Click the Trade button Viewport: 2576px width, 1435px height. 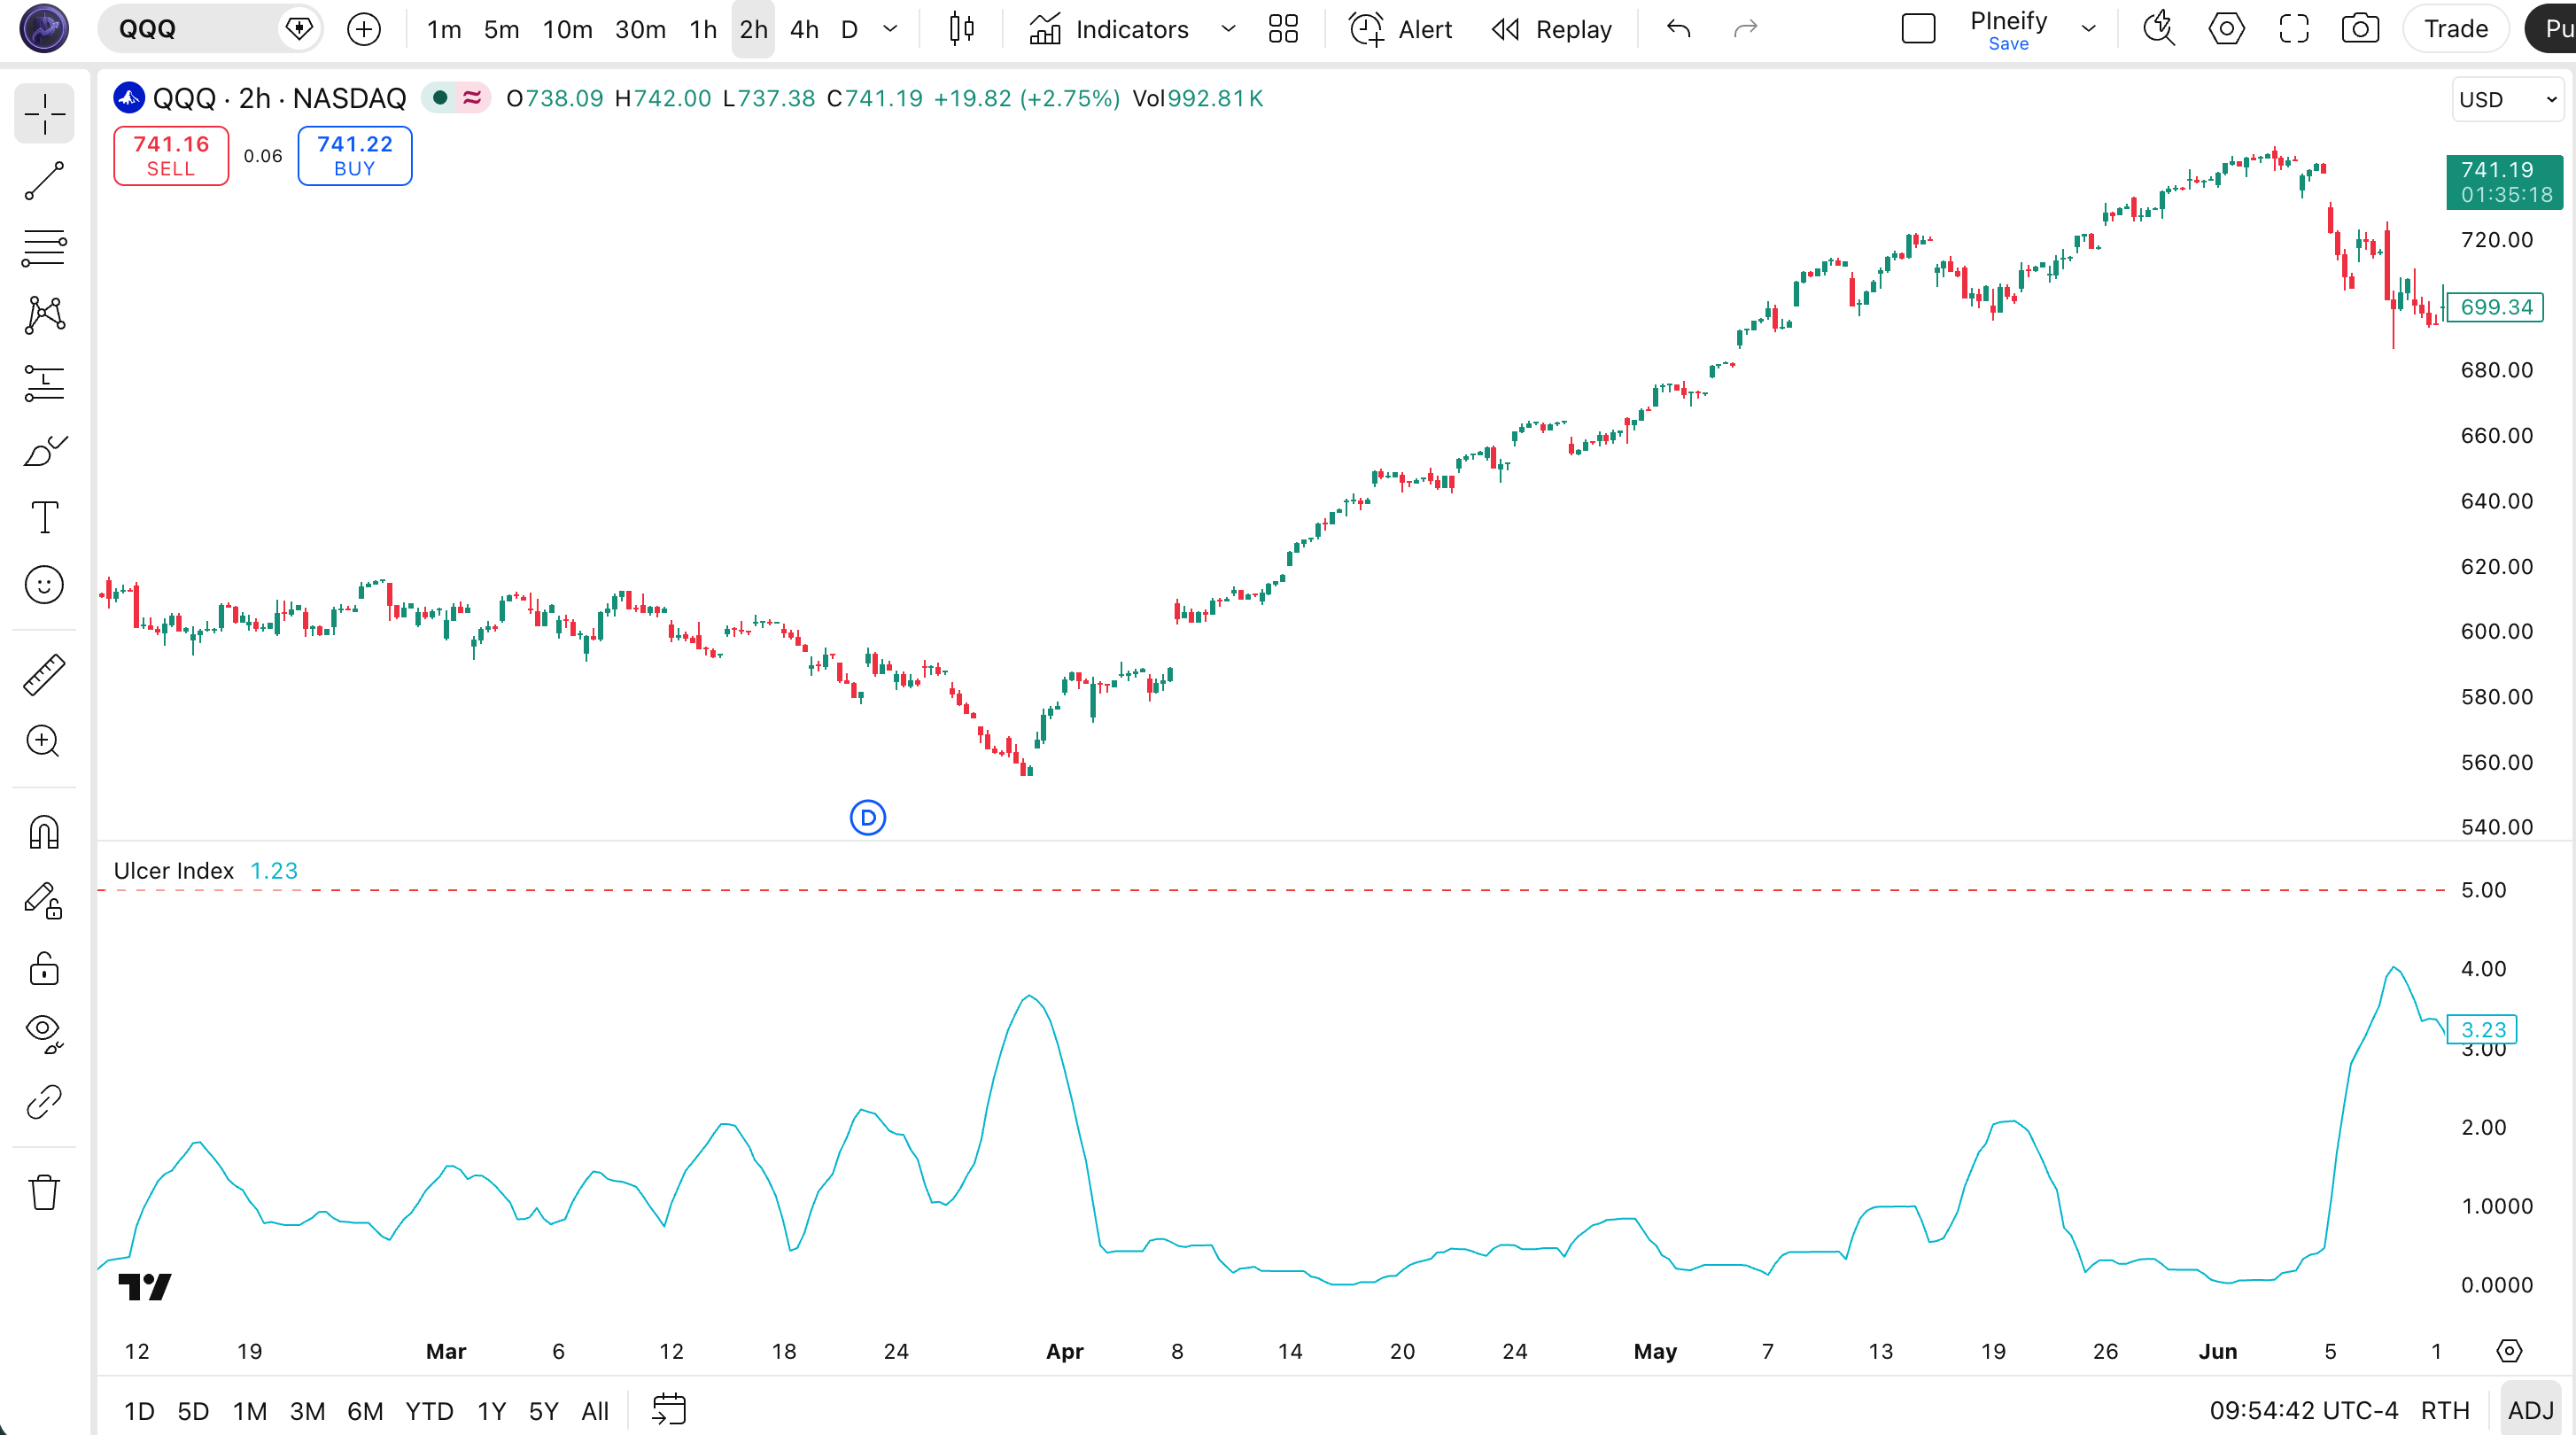(x=2456, y=29)
